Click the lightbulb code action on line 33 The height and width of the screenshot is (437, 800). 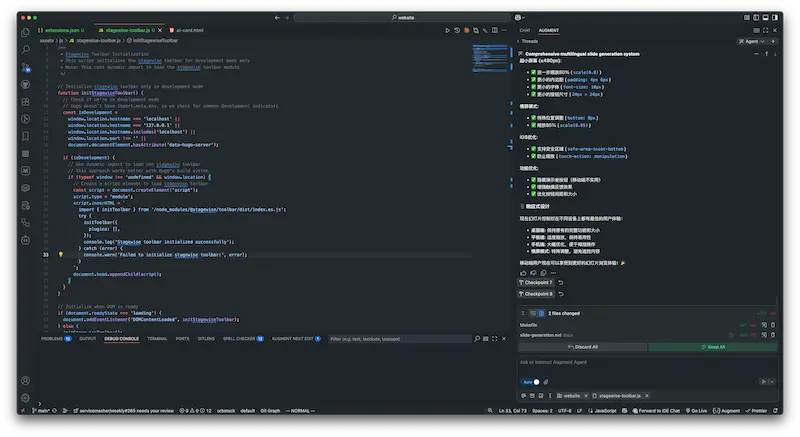(61, 254)
